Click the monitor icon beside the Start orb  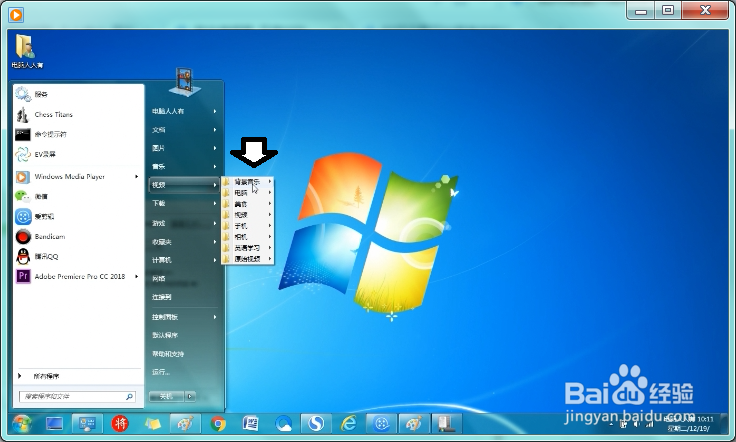(54, 424)
